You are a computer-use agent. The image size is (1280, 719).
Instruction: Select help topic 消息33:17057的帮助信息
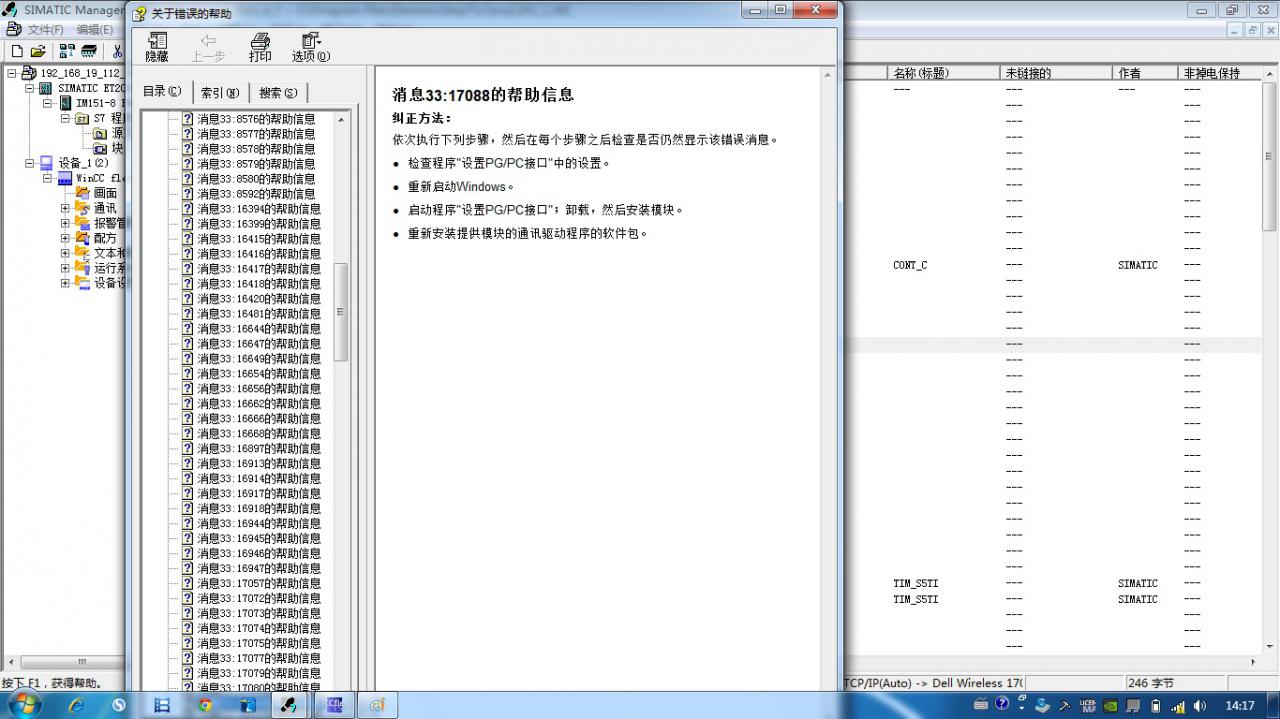click(x=258, y=584)
